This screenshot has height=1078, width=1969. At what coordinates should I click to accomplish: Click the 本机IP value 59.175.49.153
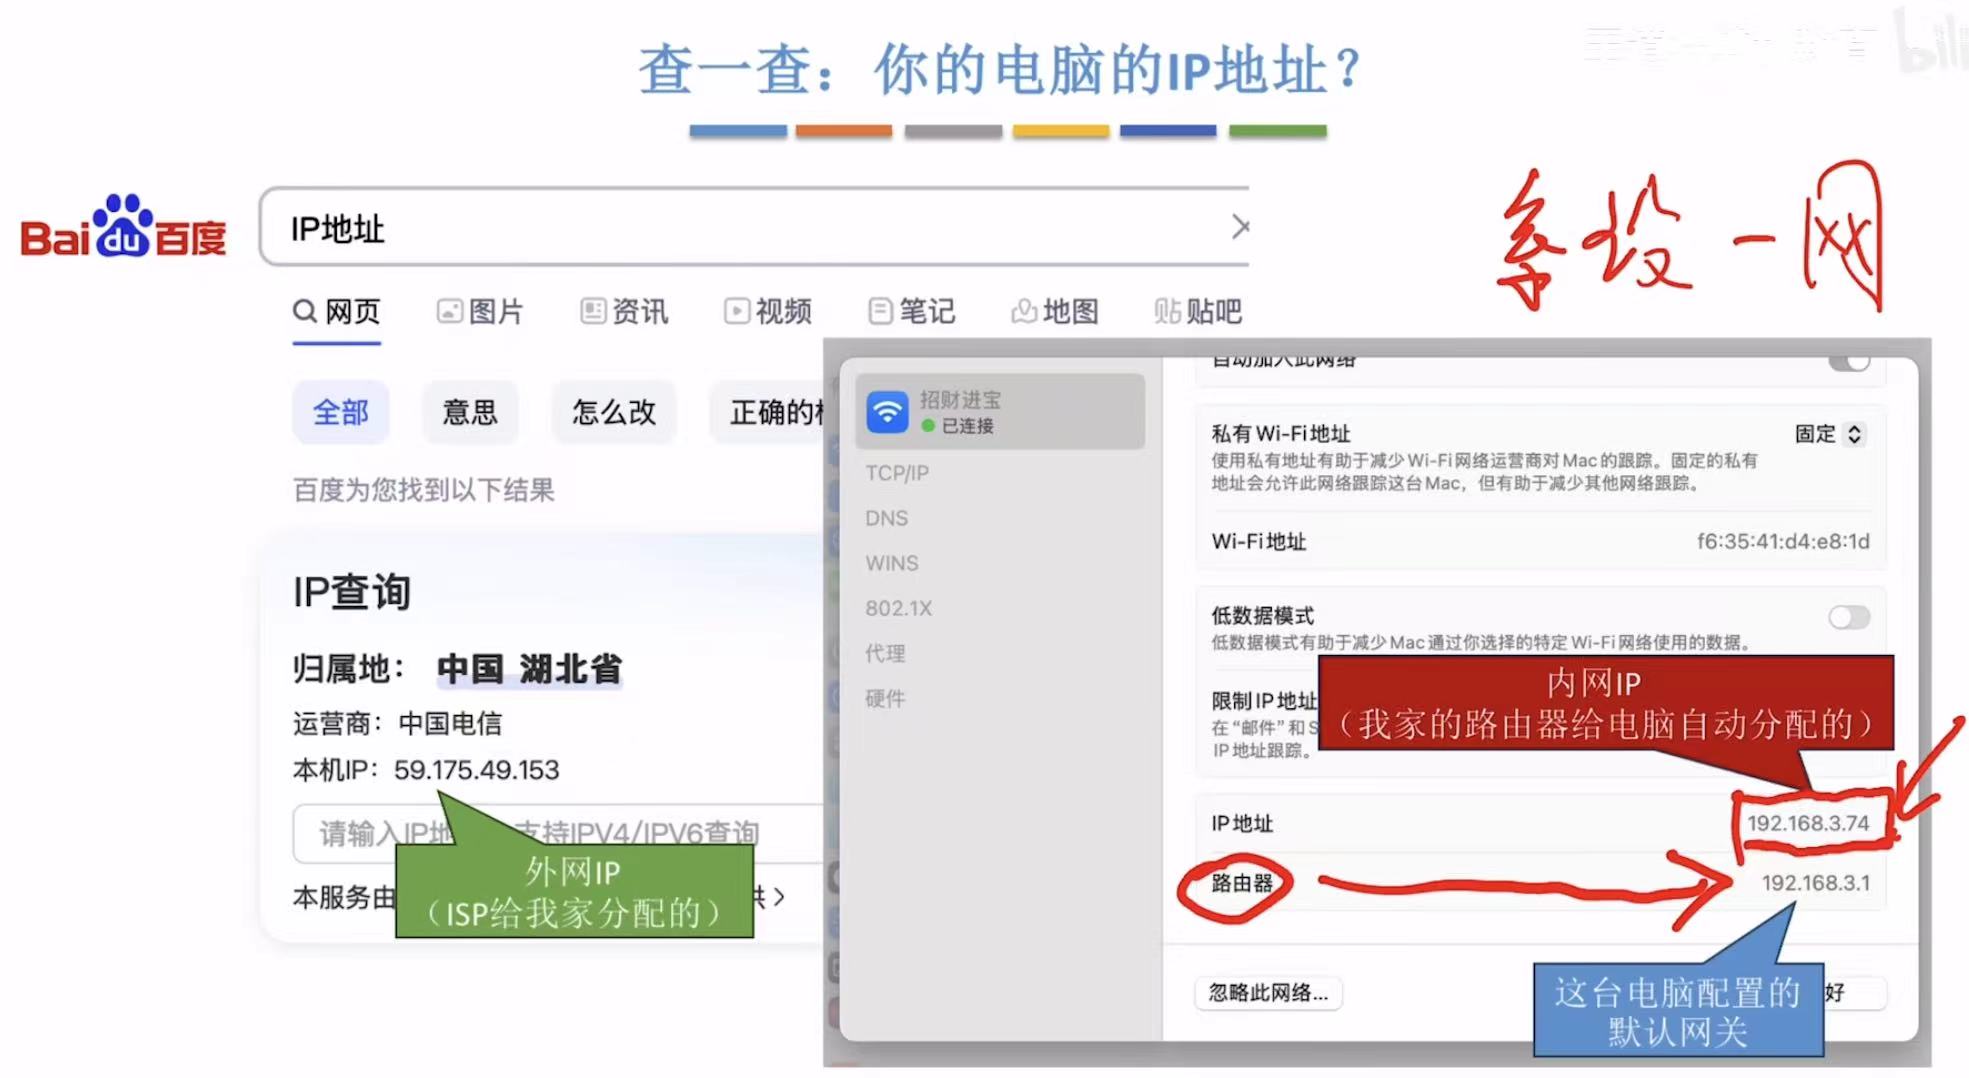[476, 770]
